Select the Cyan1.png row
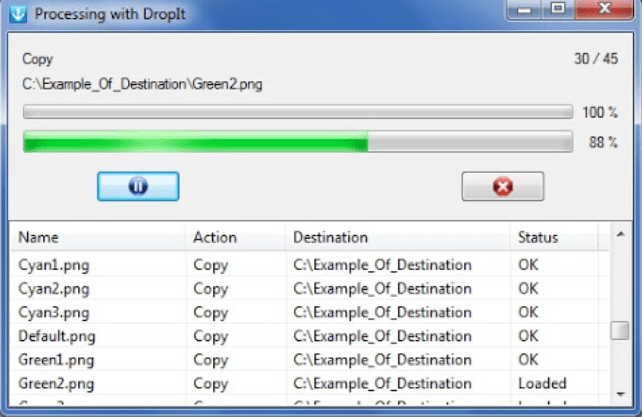 pos(310,265)
